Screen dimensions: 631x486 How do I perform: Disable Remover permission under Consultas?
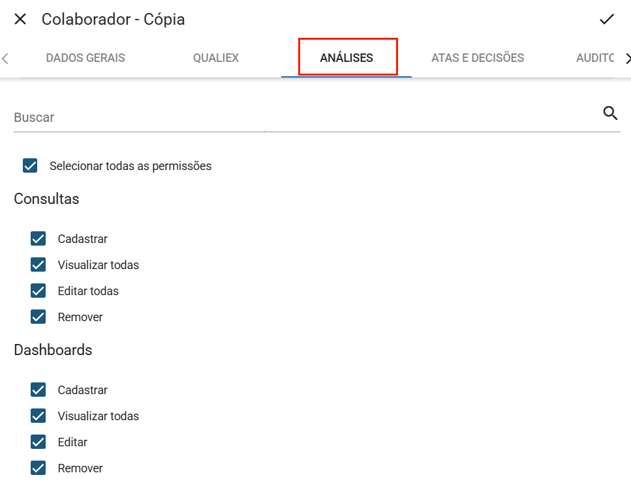(x=38, y=317)
